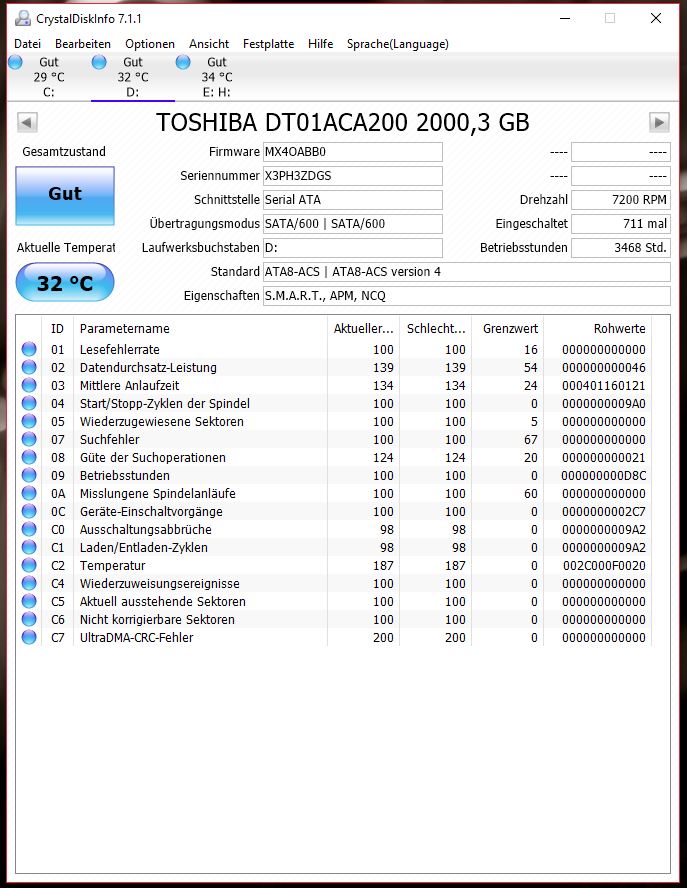Switch to drive C: 29 °C tab
The image size is (687, 888).
click(x=49, y=77)
